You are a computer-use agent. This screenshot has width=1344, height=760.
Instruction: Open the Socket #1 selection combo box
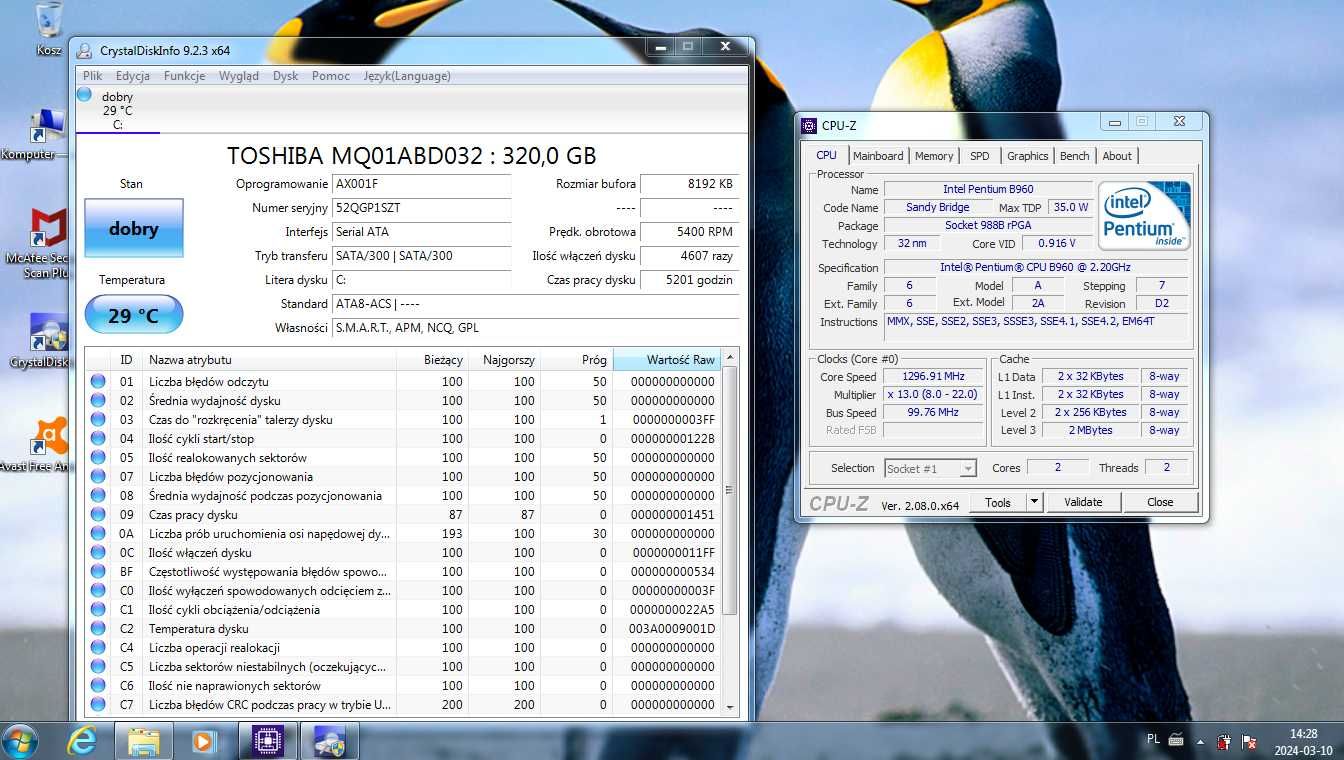click(930, 468)
